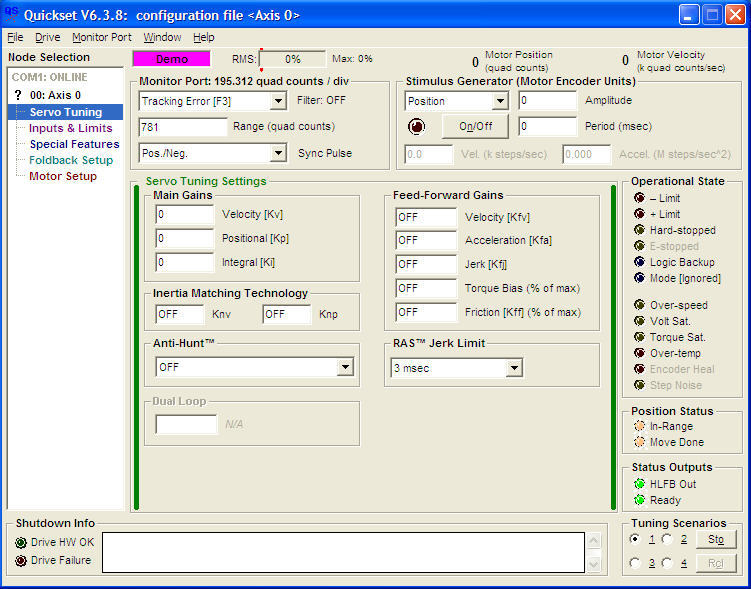The image size is (751, 589).
Task: Click the Knp inertia matching field
Action: (x=287, y=314)
